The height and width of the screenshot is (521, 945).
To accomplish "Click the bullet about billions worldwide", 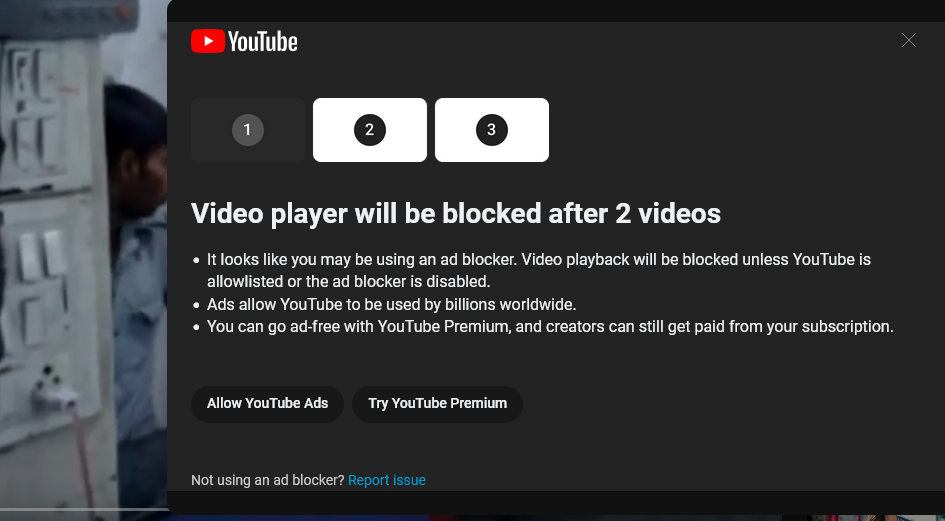I will tap(392, 304).
